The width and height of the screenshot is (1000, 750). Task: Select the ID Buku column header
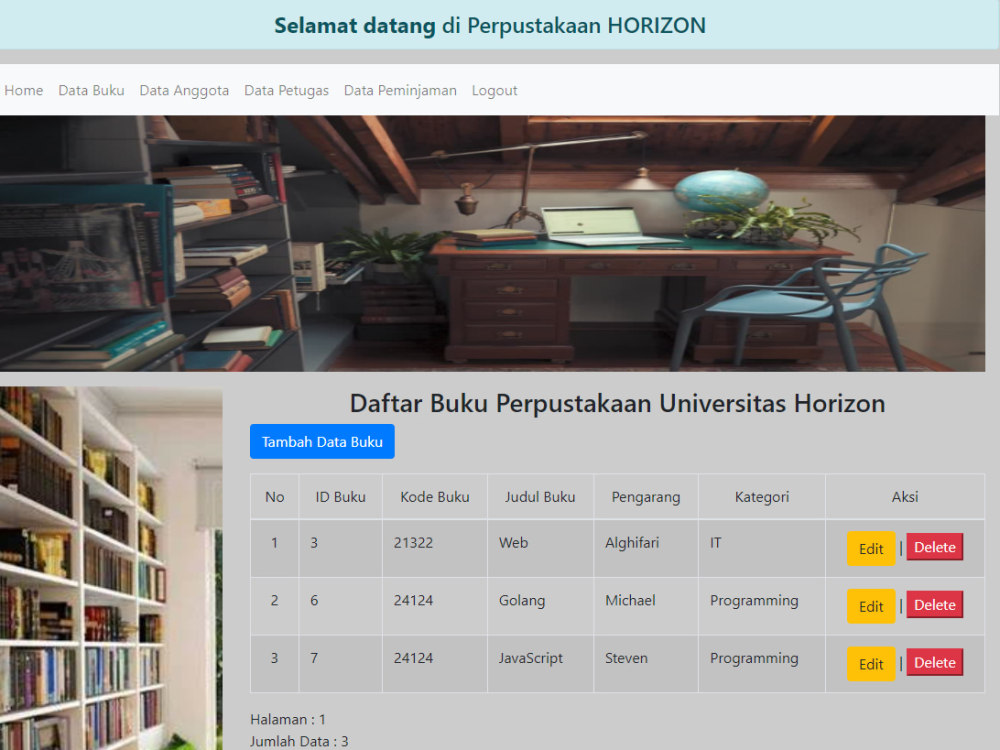pos(341,497)
